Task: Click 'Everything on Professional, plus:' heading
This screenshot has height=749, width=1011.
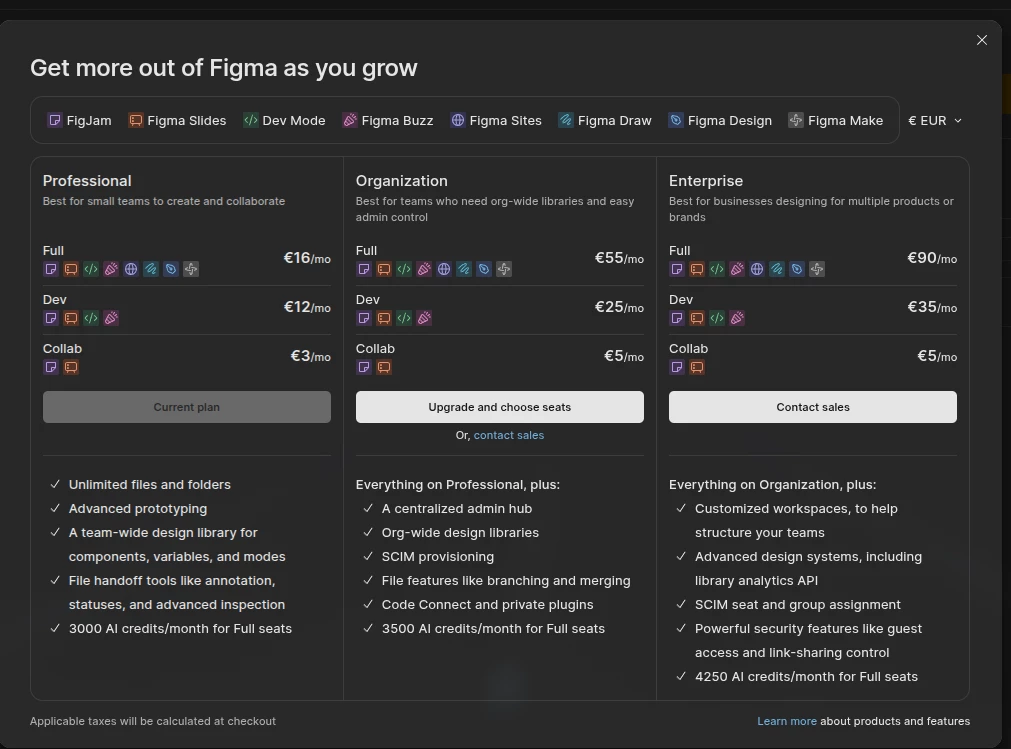Action: 458,485
